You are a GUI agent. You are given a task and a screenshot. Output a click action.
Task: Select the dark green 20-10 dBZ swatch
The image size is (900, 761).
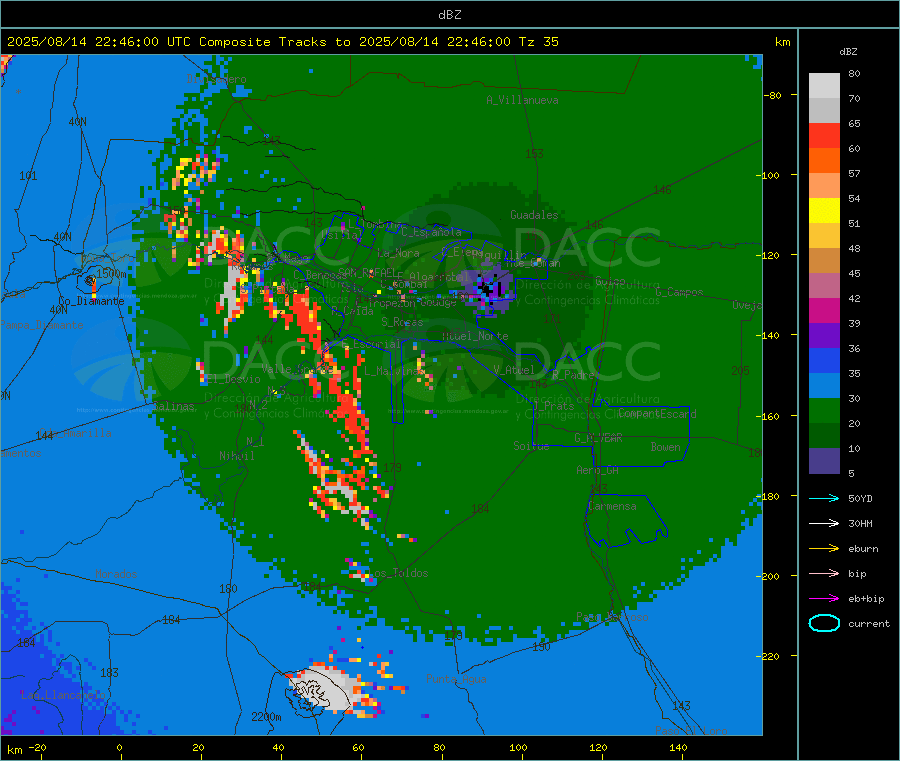coord(824,436)
